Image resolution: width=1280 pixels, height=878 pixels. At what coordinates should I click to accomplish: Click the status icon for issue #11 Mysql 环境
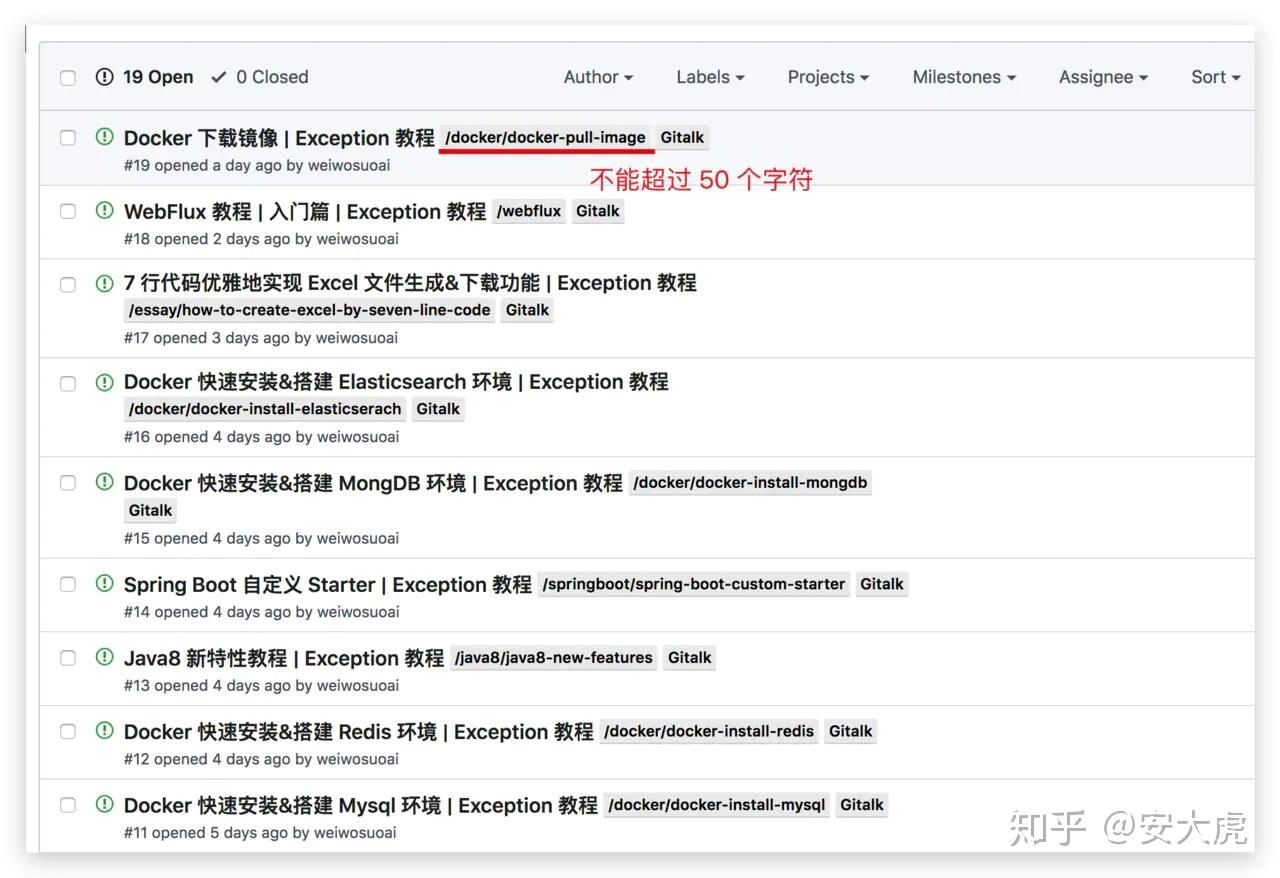104,805
